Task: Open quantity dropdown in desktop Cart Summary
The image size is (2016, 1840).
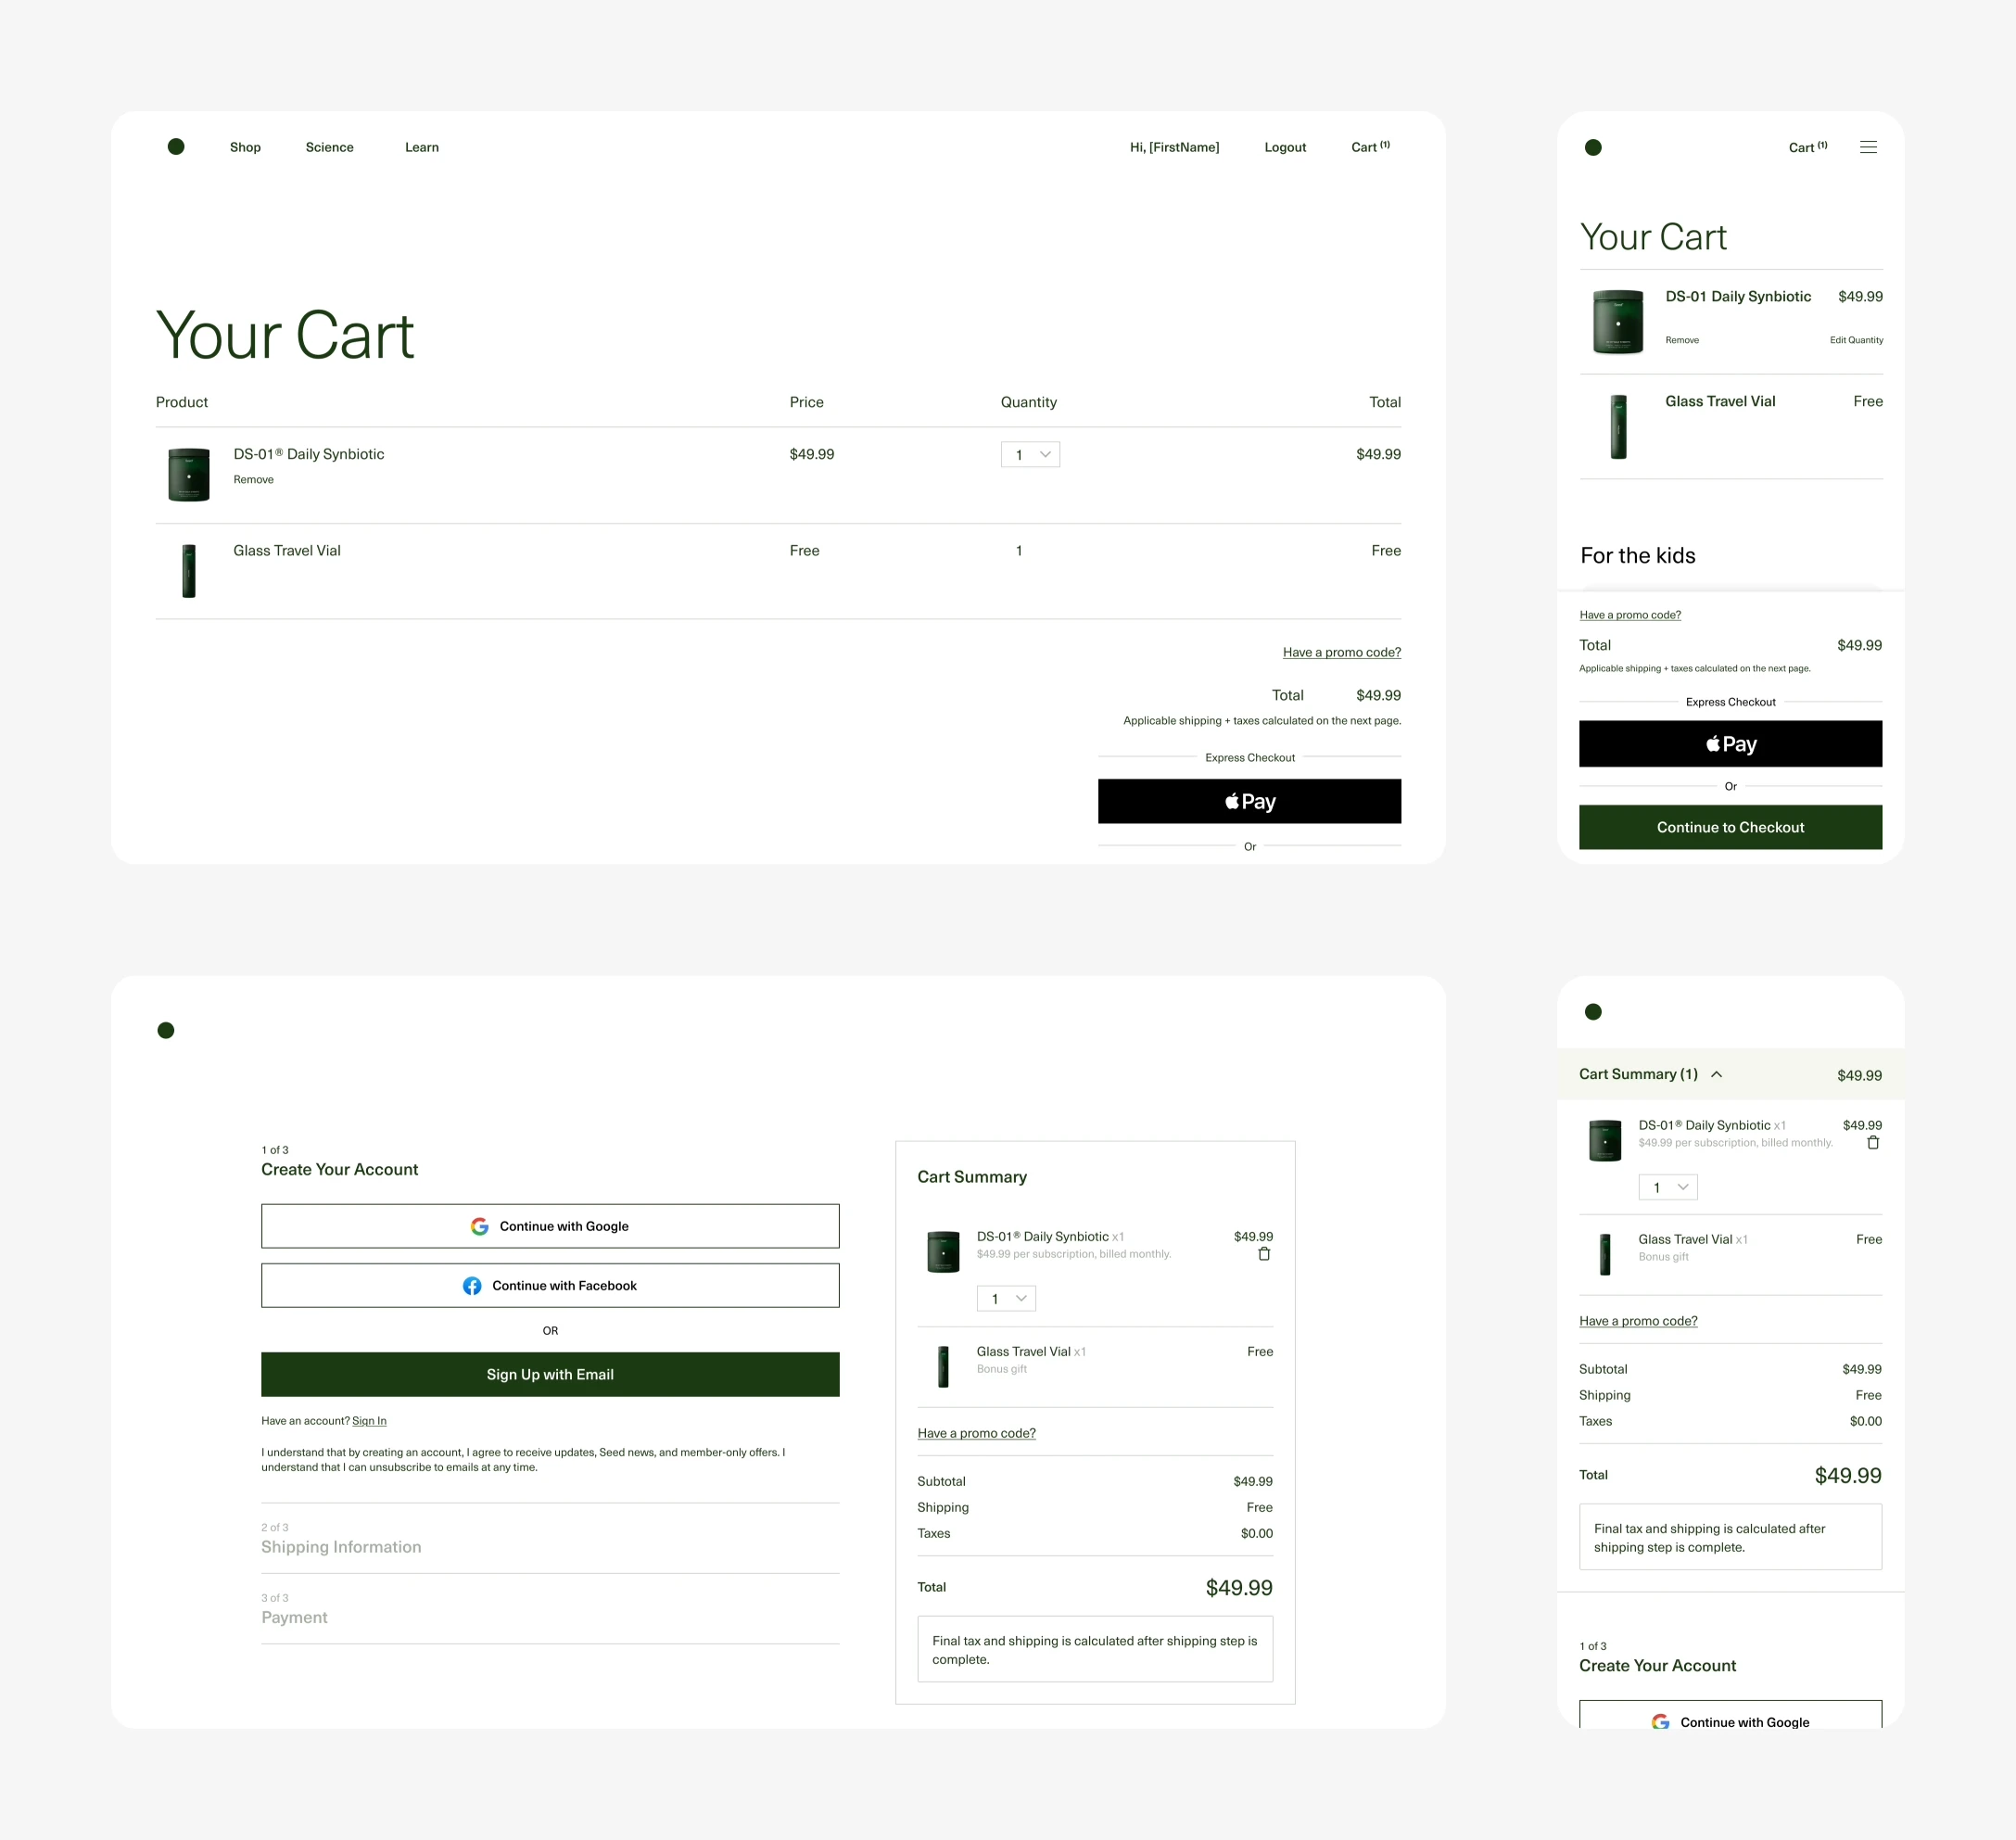Action: (x=1006, y=1299)
